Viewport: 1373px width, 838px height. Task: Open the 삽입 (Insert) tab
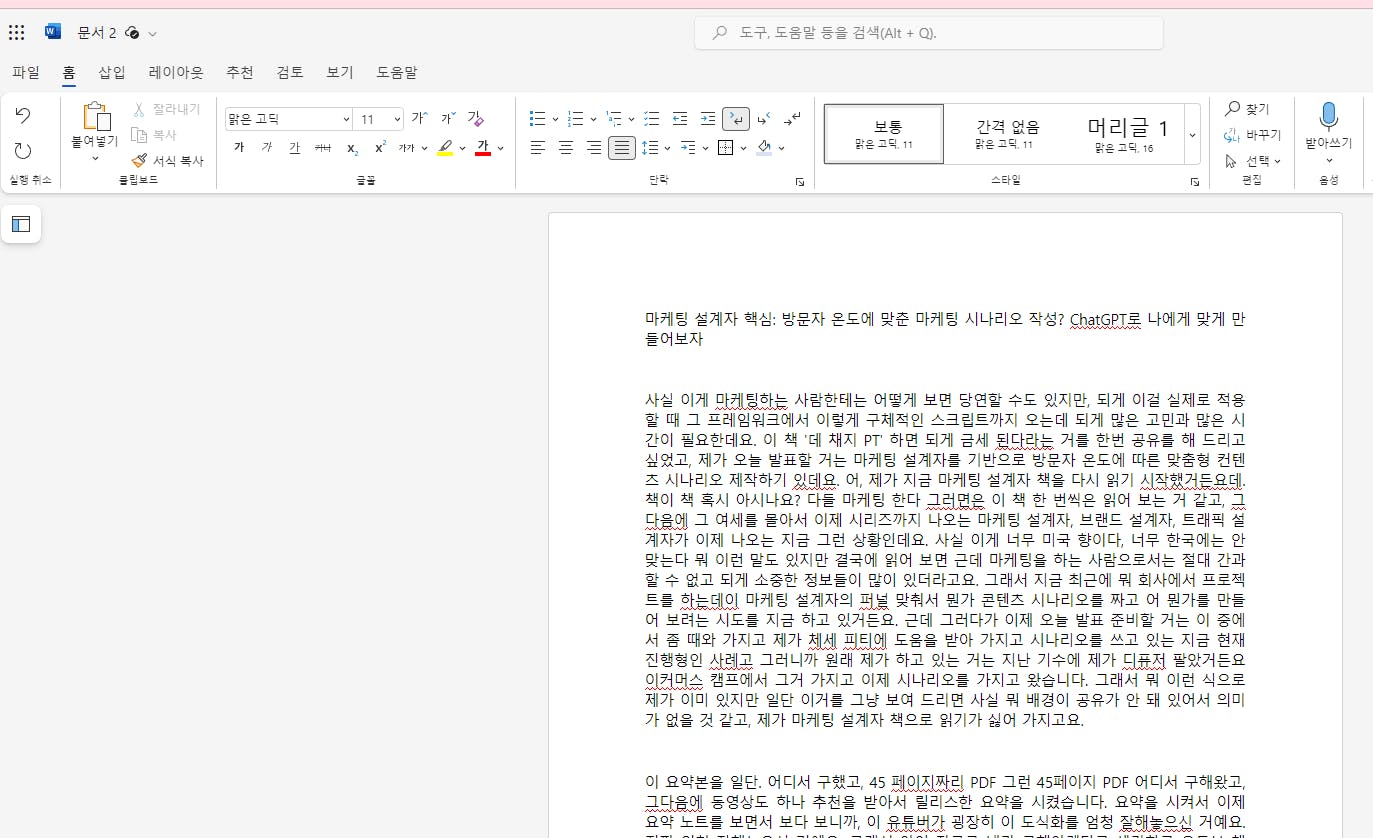(x=112, y=72)
